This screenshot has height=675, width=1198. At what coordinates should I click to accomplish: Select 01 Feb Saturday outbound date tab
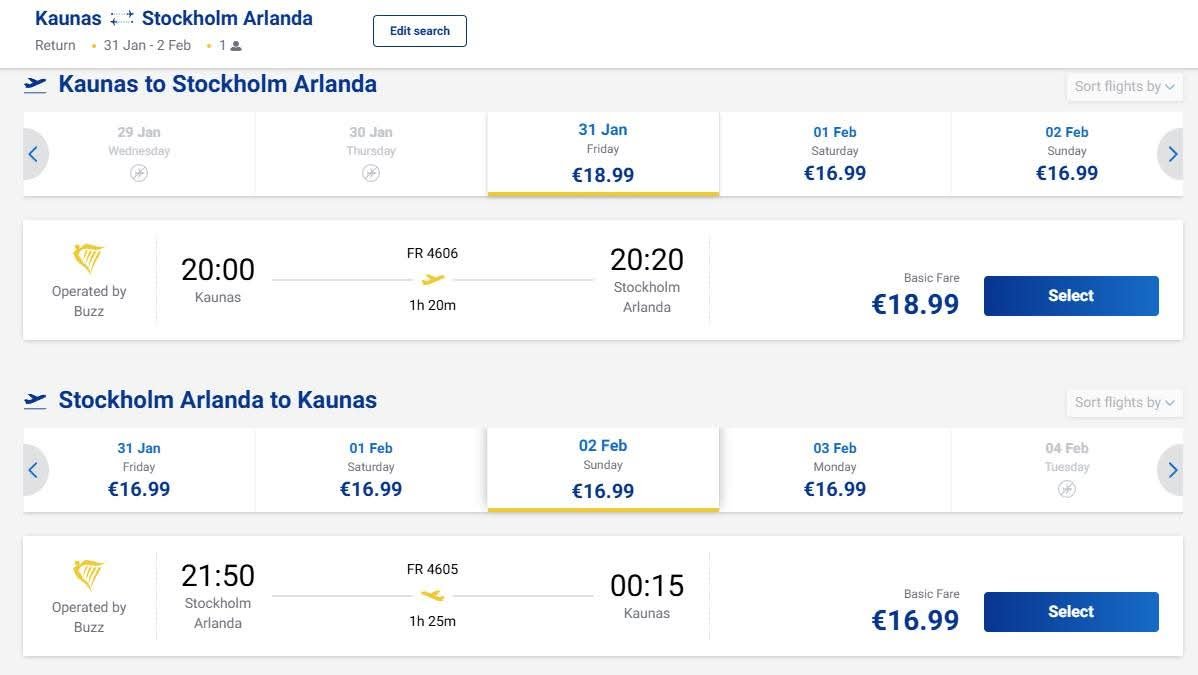coord(834,154)
